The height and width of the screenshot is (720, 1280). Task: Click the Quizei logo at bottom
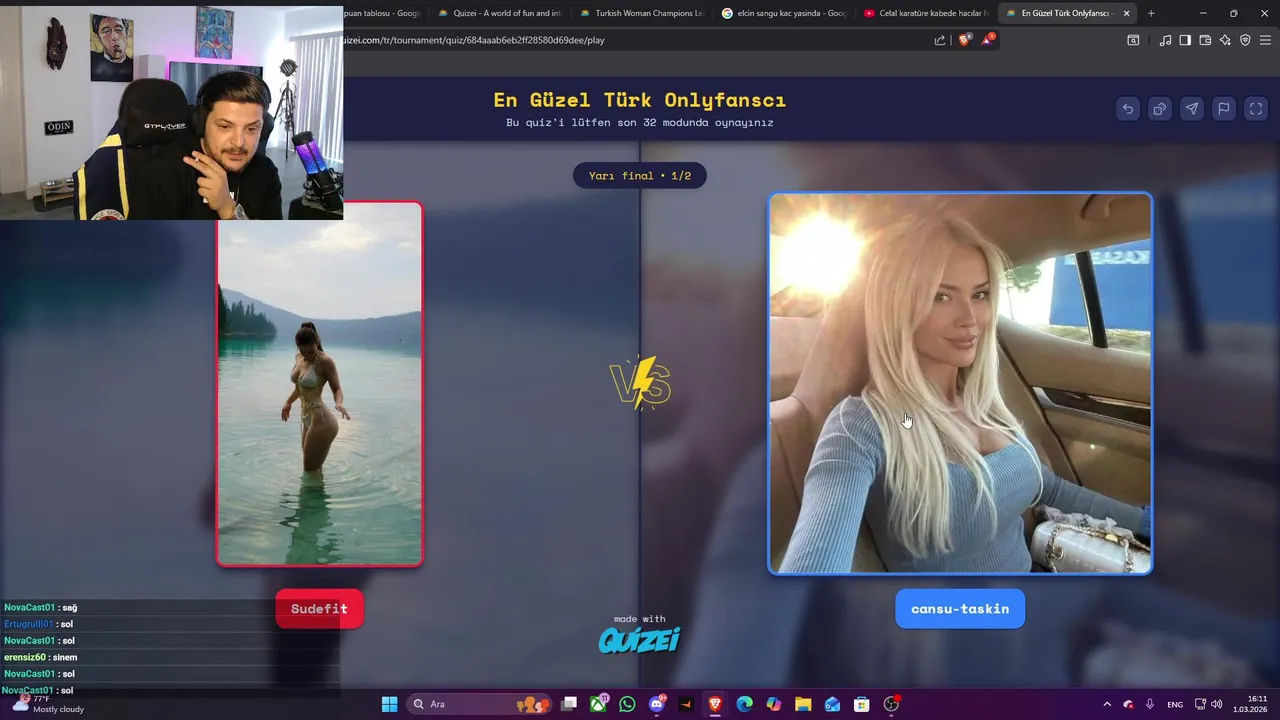point(640,640)
